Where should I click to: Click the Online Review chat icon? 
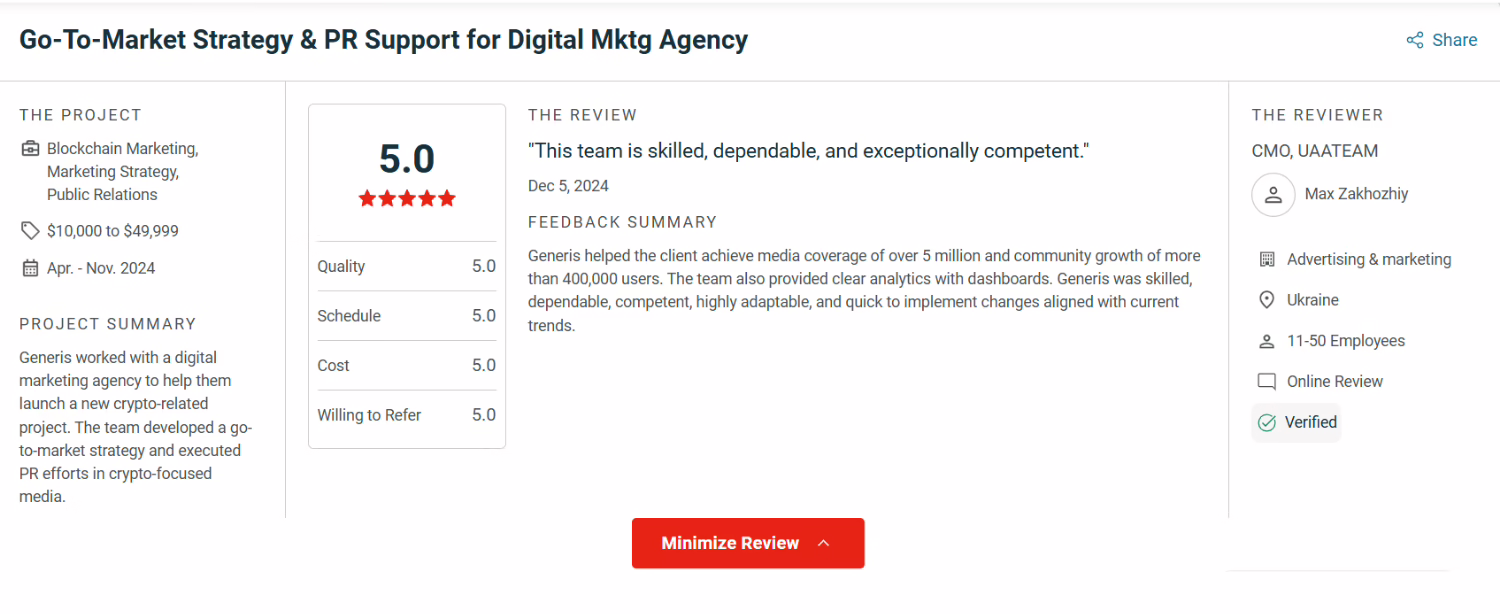click(1267, 382)
